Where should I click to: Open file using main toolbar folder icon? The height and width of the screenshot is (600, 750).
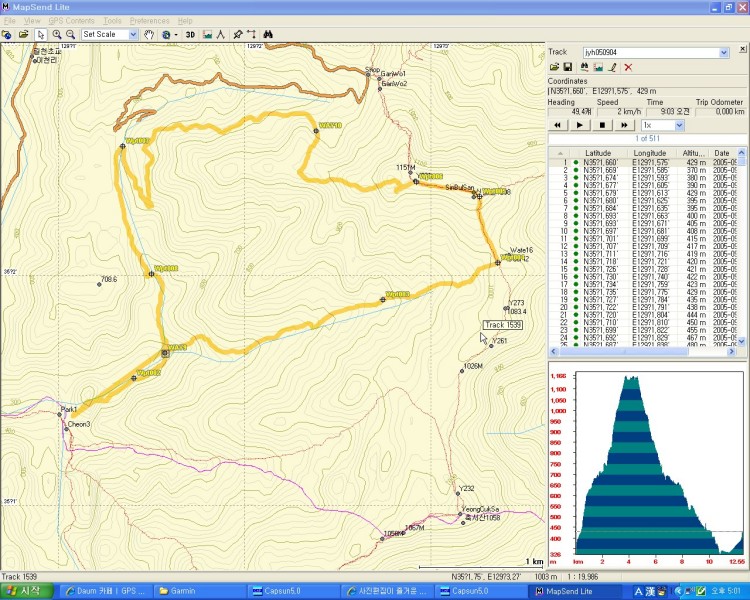23,34
